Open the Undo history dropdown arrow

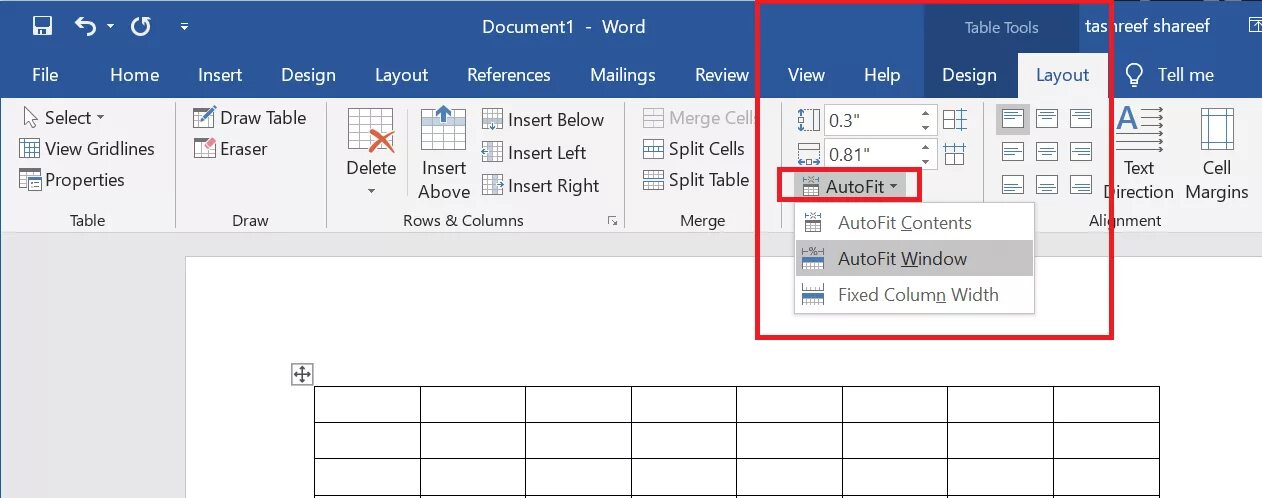pyautogui.click(x=110, y=27)
